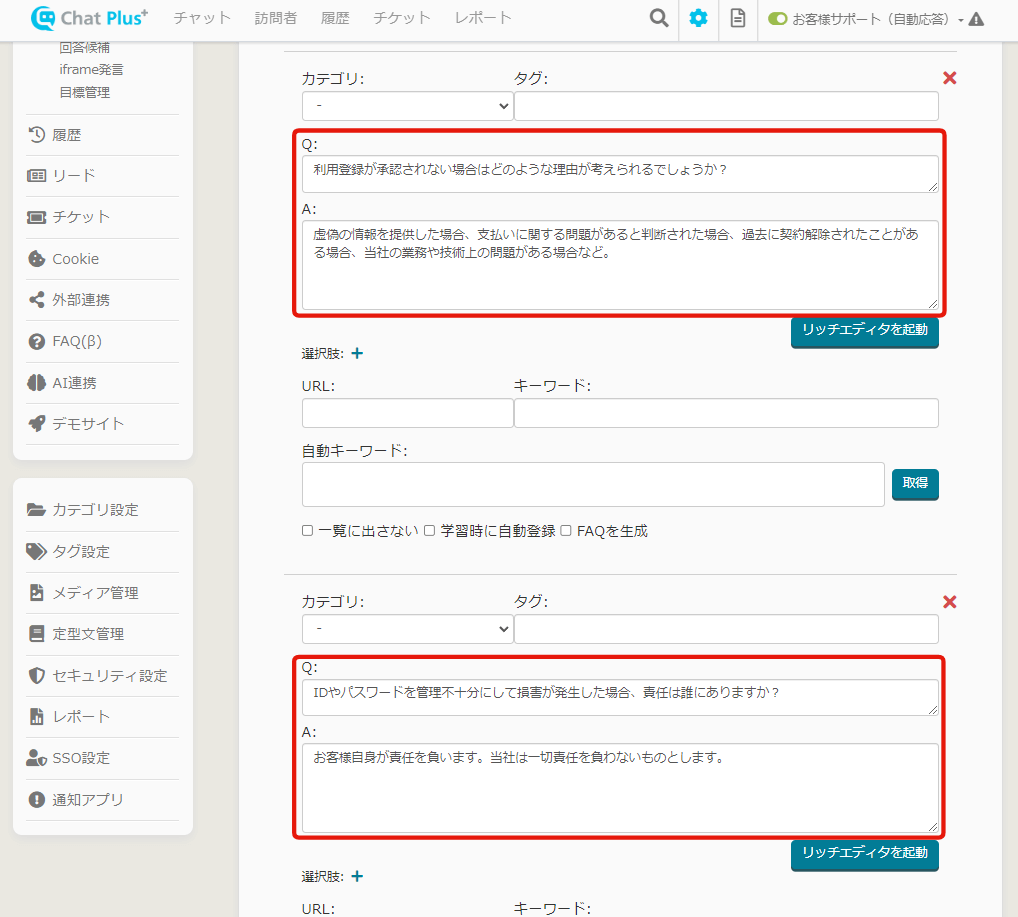Enable 学習時に自動登録 checkbox
1018x917 pixels.
tap(430, 531)
